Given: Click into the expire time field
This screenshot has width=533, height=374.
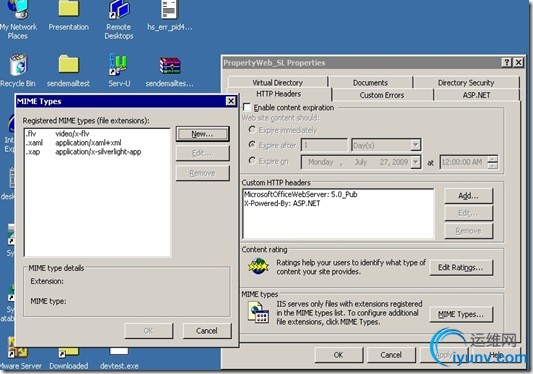Looking at the screenshot, I should tap(464, 162).
